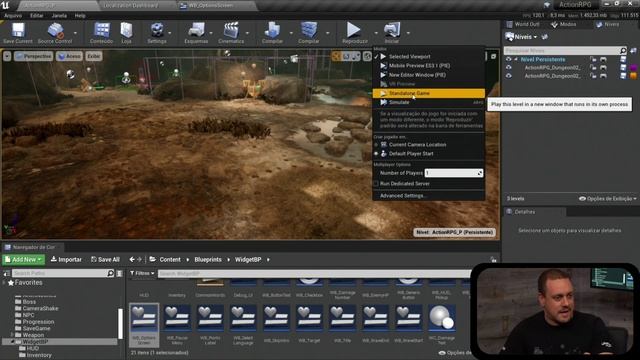Image resolution: width=640 pixels, height=360 pixels.
Task: Click the Importar button
Action: [x=66, y=259]
